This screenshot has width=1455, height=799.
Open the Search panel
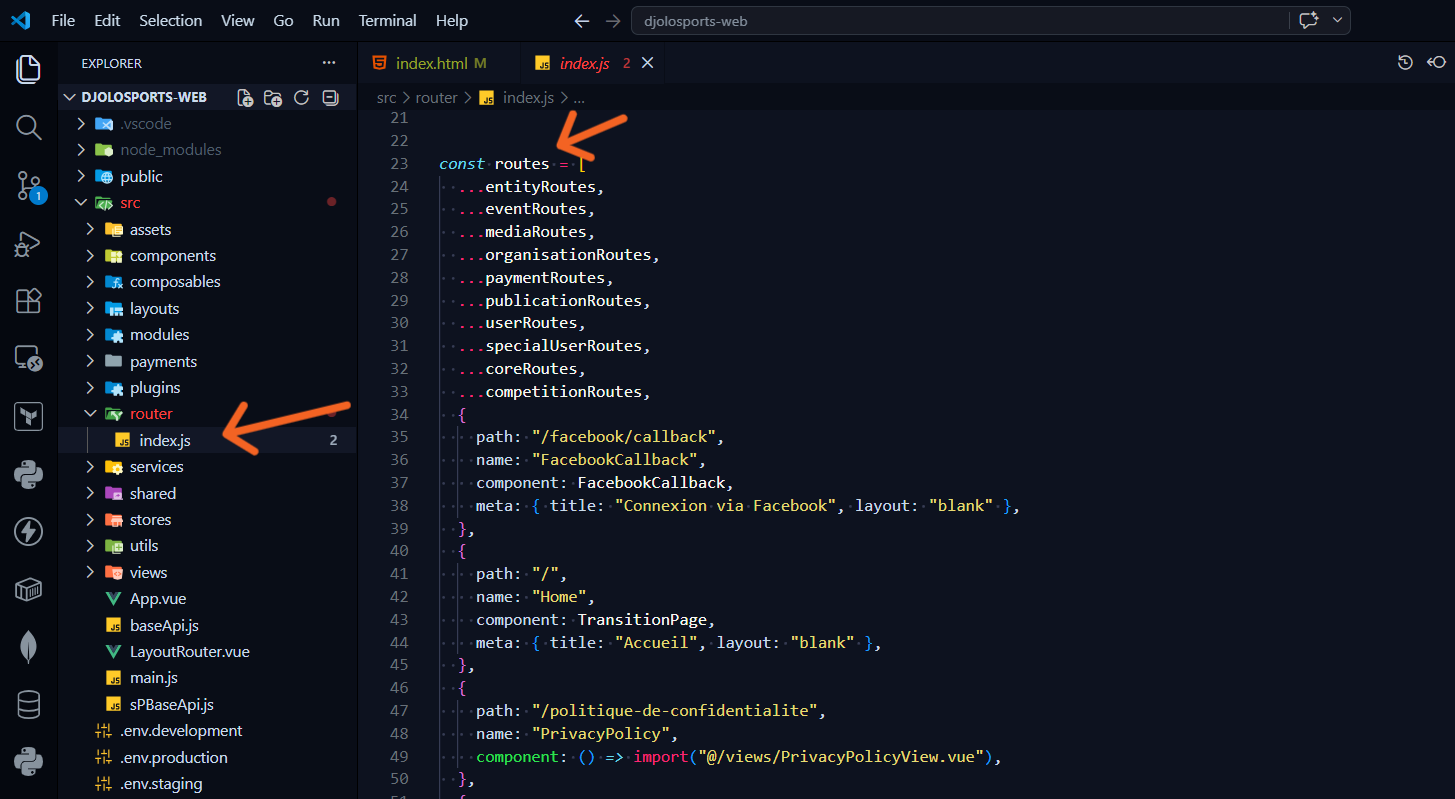tap(28, 127)
